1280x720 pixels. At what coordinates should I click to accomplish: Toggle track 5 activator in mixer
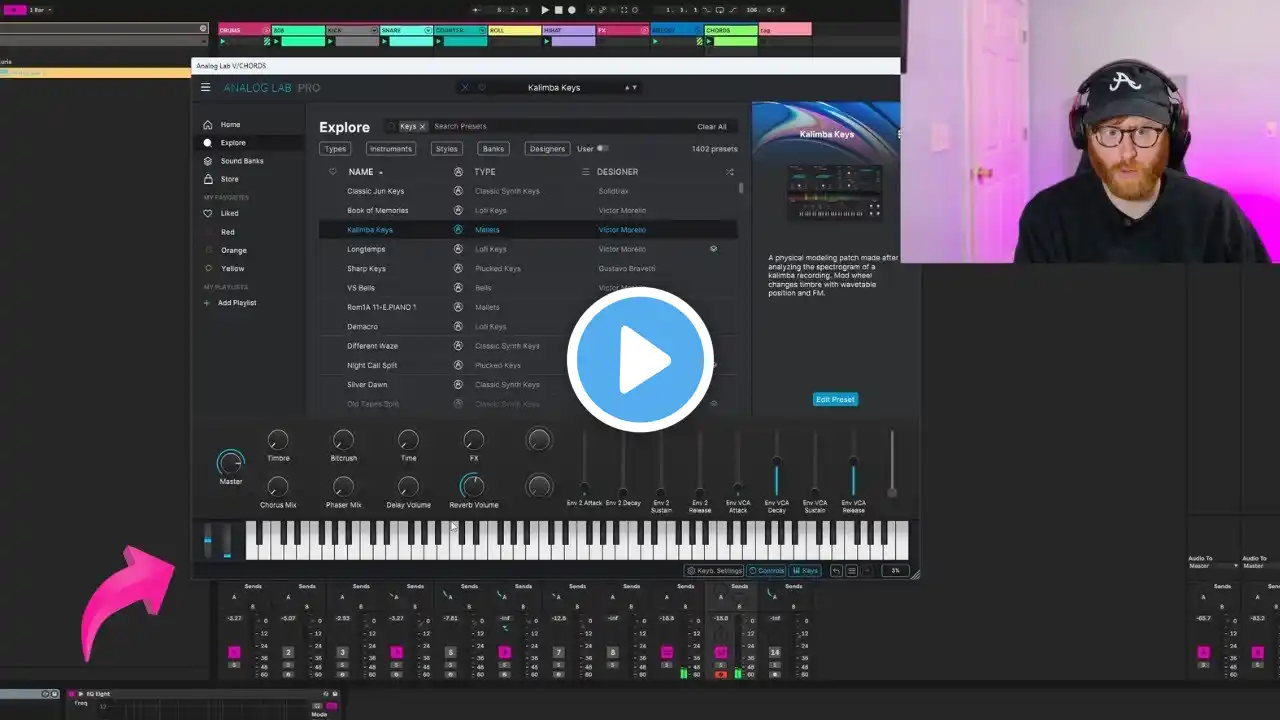tap(450, 653)
